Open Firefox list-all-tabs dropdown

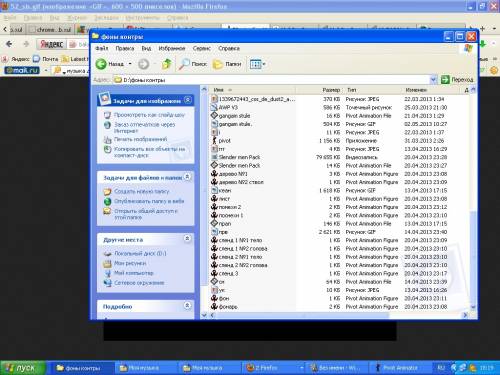point(494,29)
